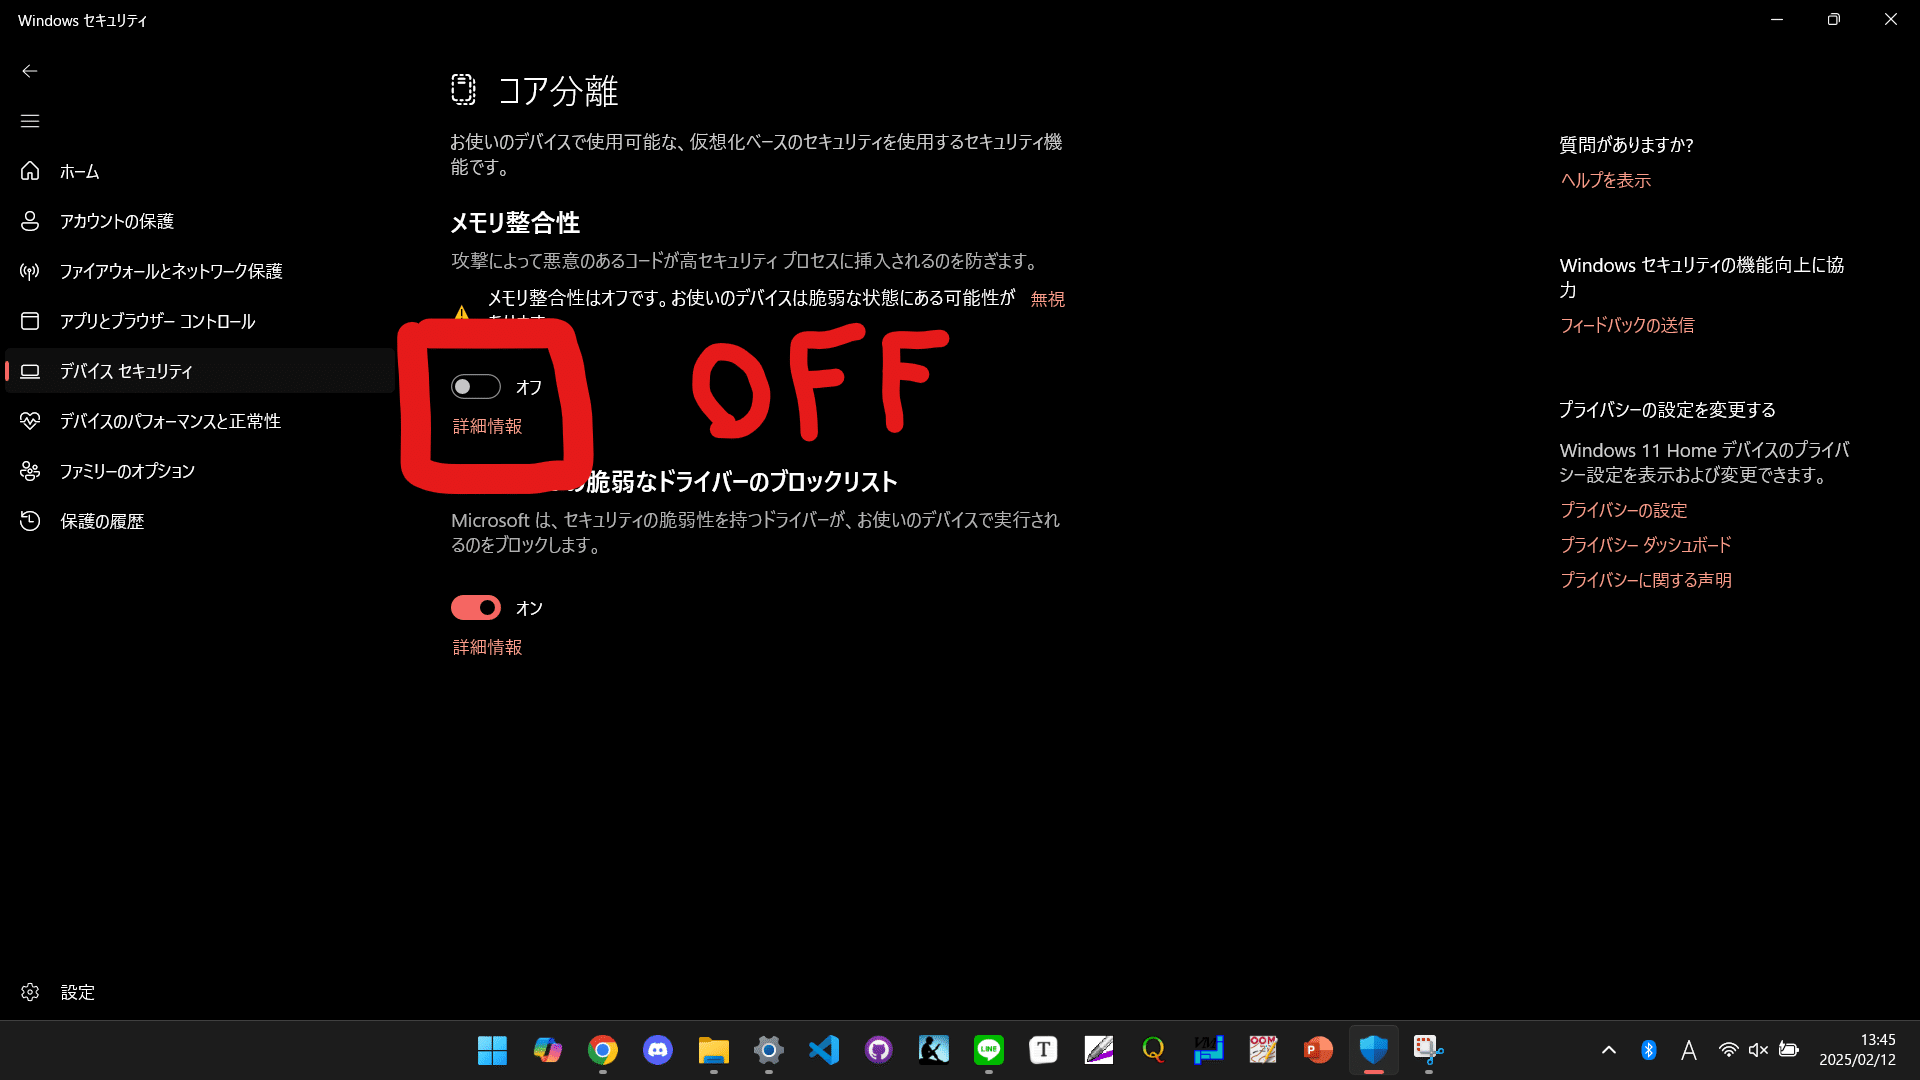Open File Explorer from the taskbar
Viewport: 1920px width, 1080px height.
pyautogui.click(x=713, y=1050)
